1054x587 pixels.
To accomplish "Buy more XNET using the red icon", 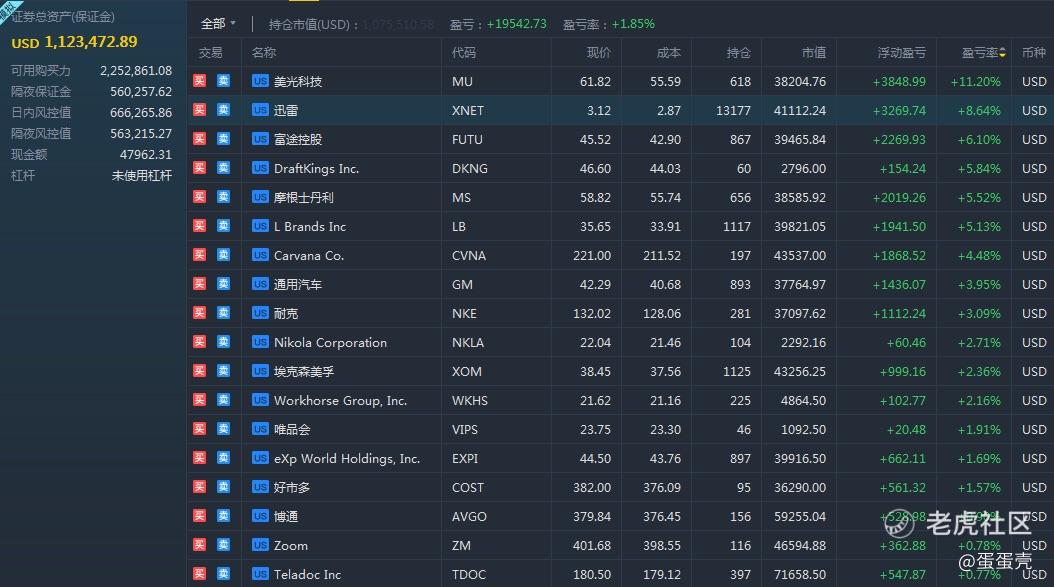I will point(200,110).
